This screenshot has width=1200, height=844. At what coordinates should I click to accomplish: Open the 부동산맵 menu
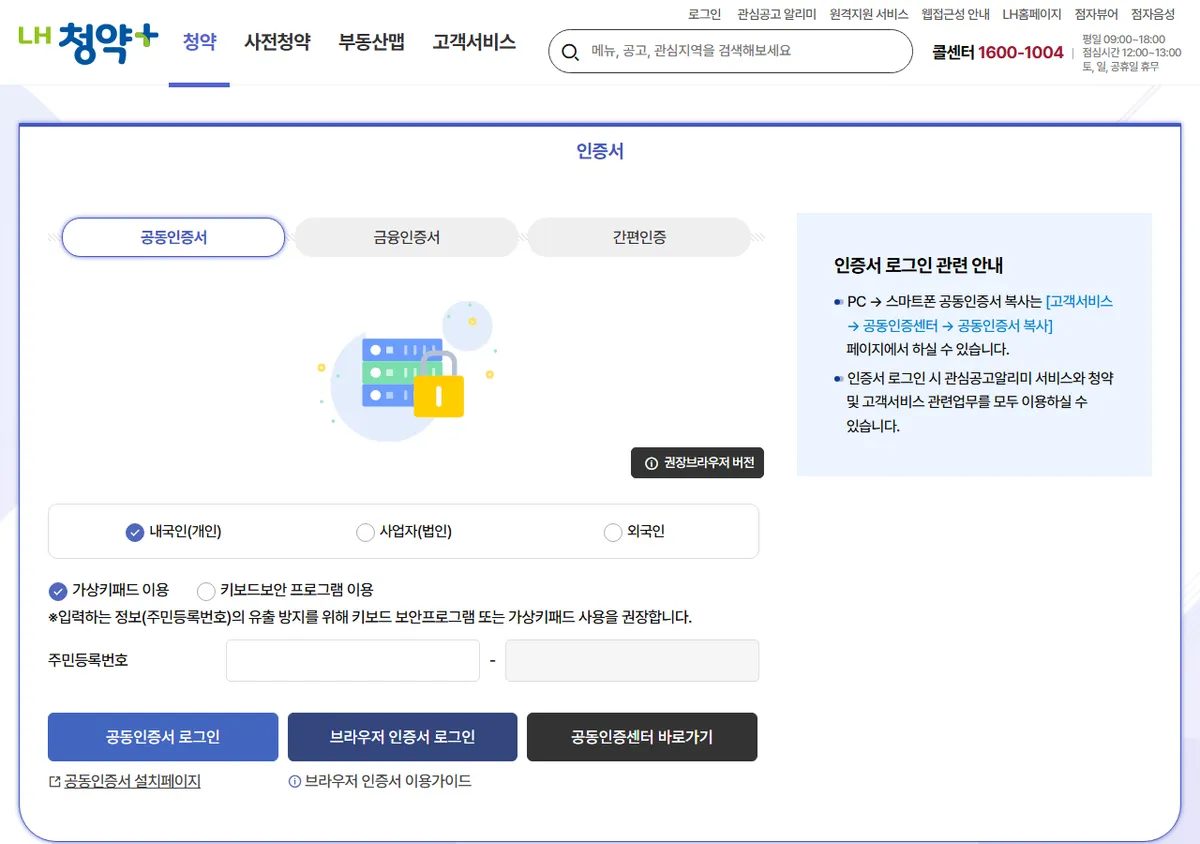(x=371, y=42)
